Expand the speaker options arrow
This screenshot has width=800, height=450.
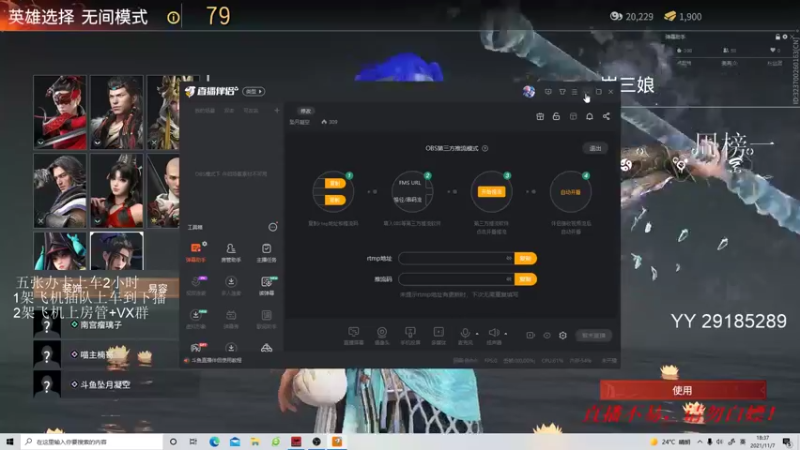pyautogui.click(x=506, y=334)
